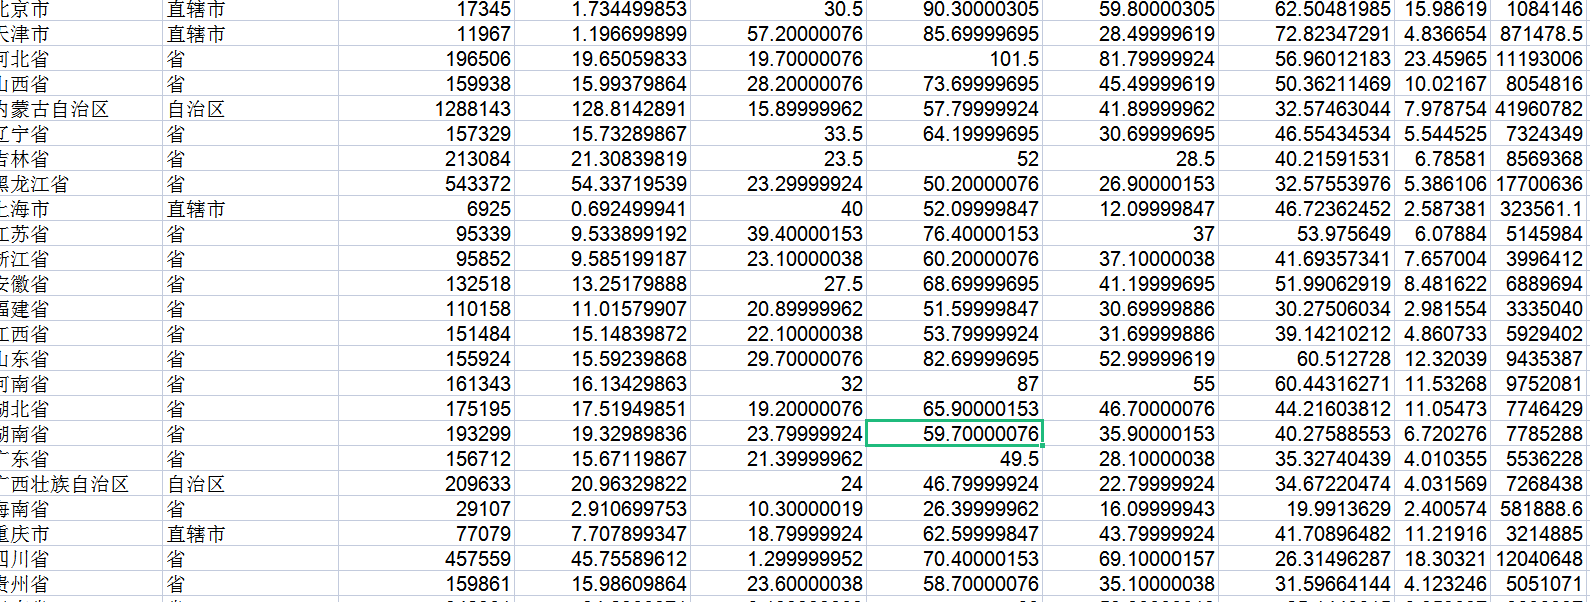Click the cell 7.657004
The image size is (1590, 602).
click(x=1443, y=259)
